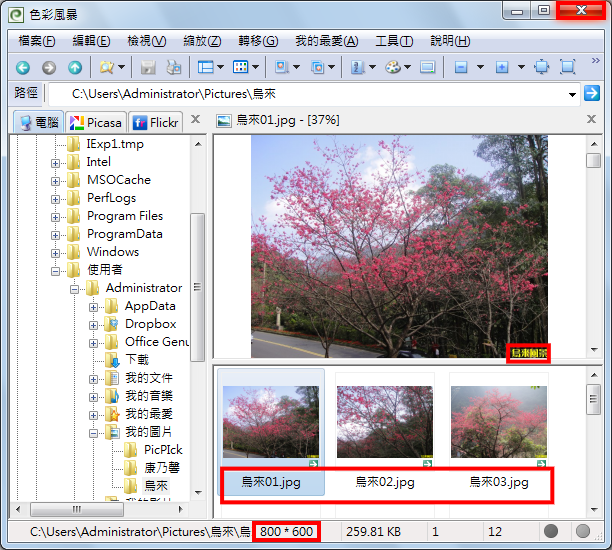Open the folder search icon dropdown arrow
612x550 pixels.
click(121, 67)
